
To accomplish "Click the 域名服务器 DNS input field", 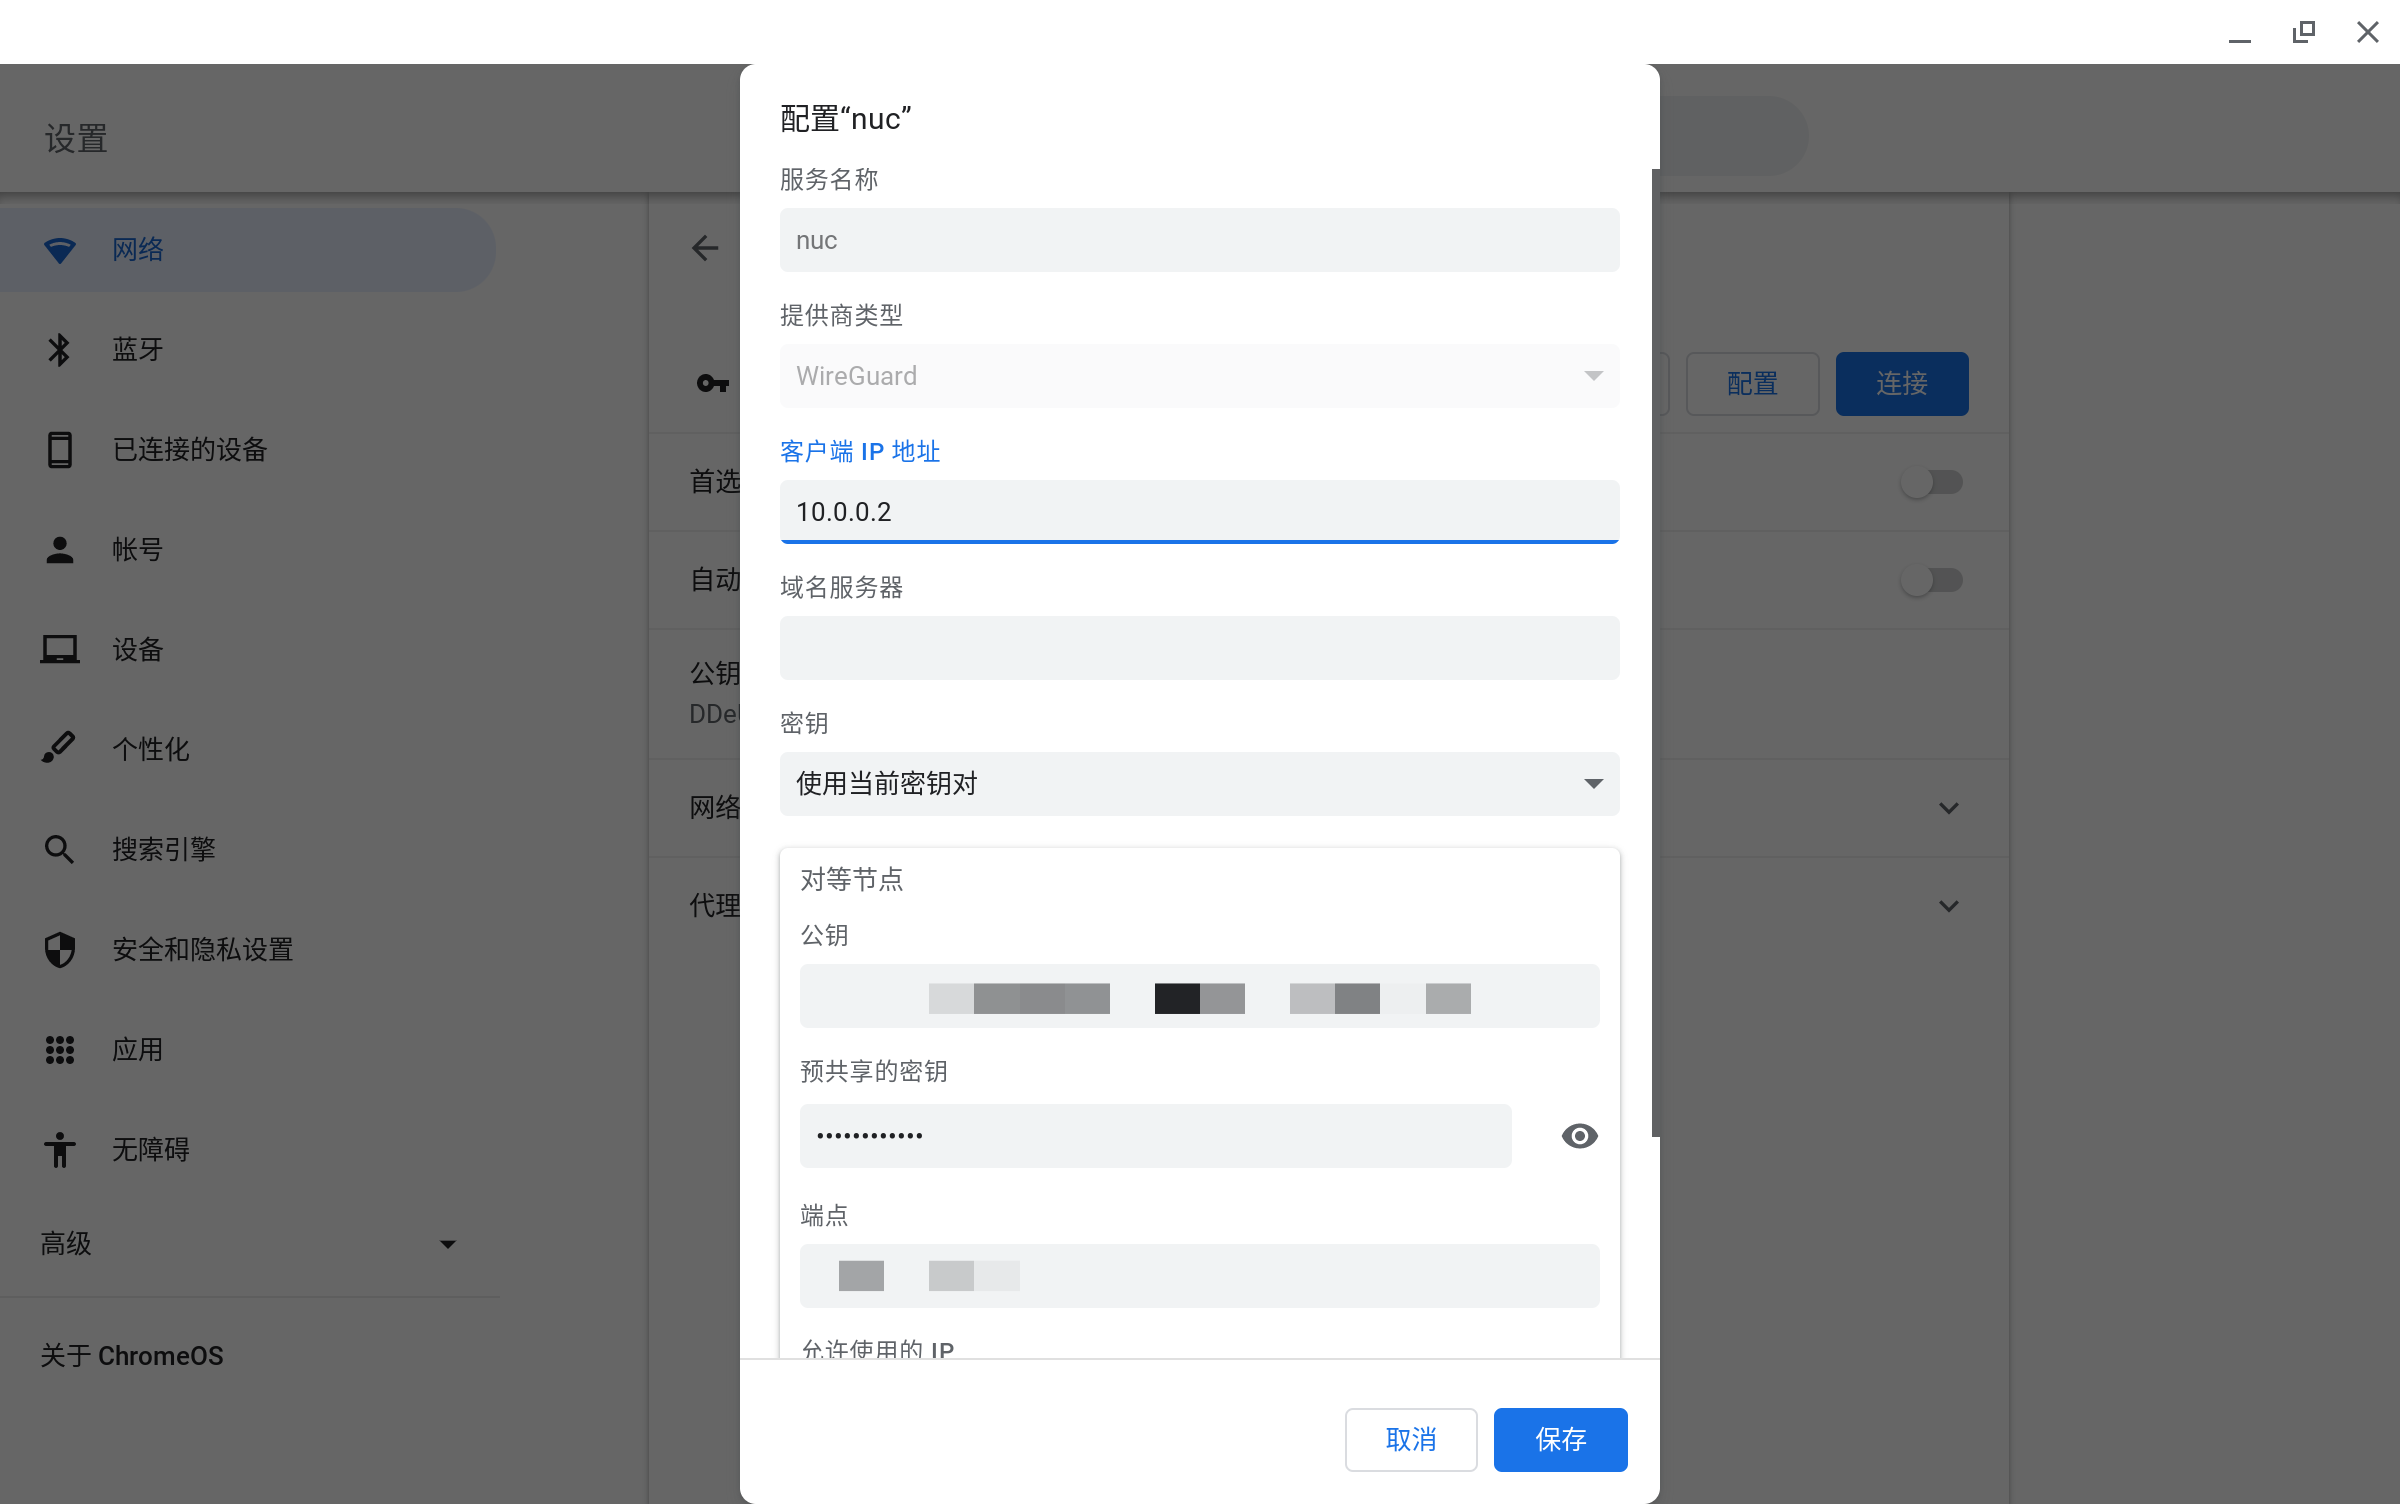I will tap(1199, 648).
